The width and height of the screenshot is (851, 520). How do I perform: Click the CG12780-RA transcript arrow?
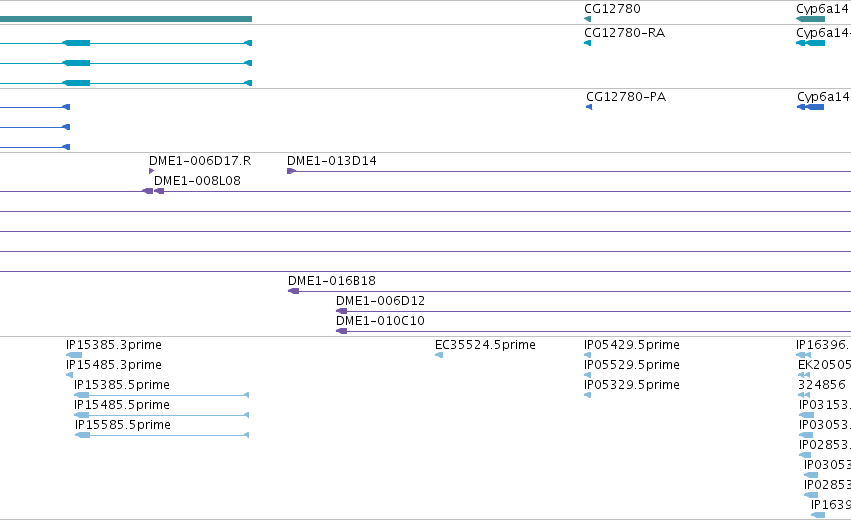[x=587, y=43]
